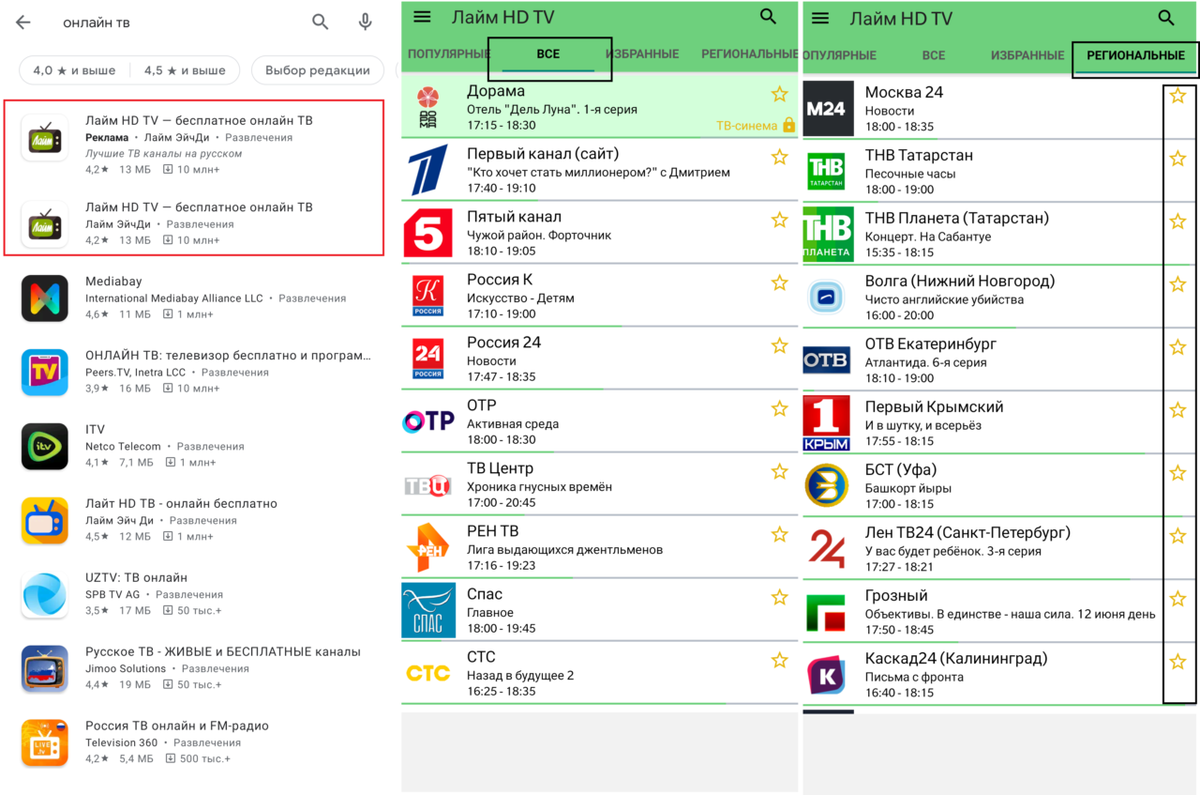Open Mediabay app icon
Viewport: 1200px width, 795px height.
tap(45, 298)
